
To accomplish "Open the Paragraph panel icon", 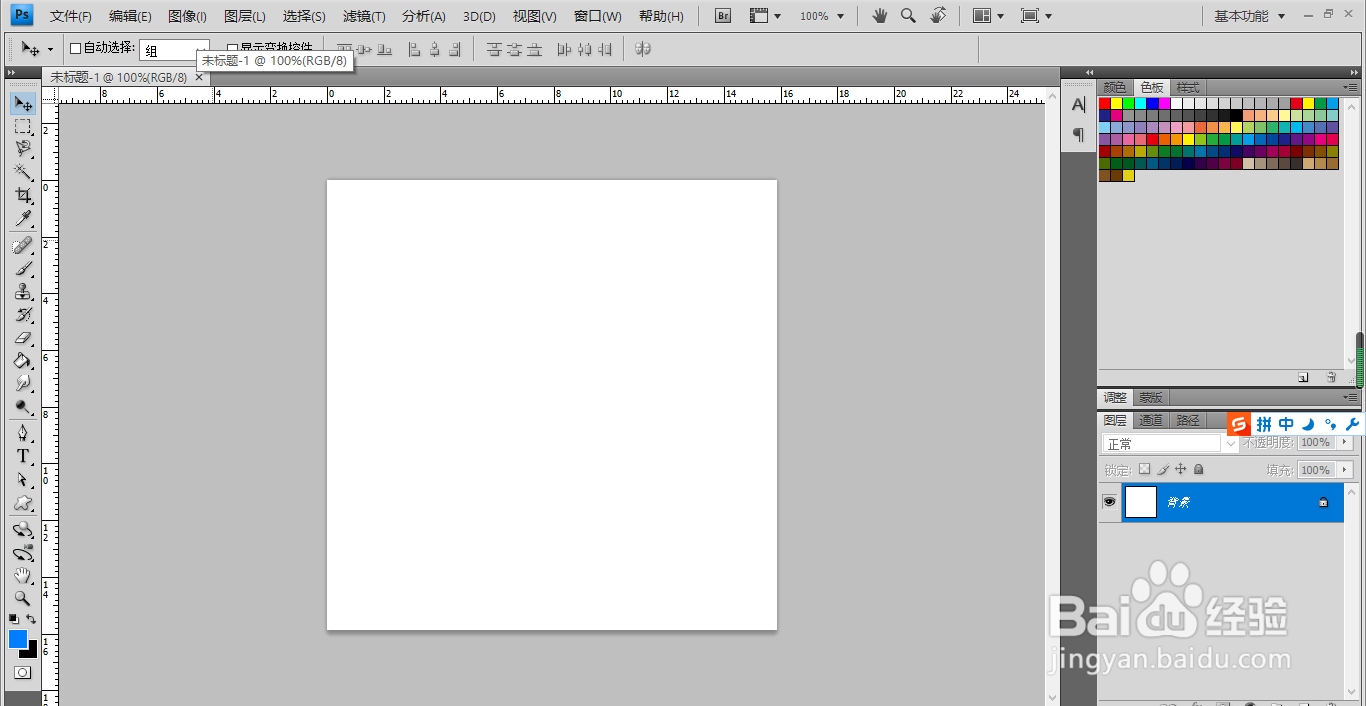I will (1078, 134).
